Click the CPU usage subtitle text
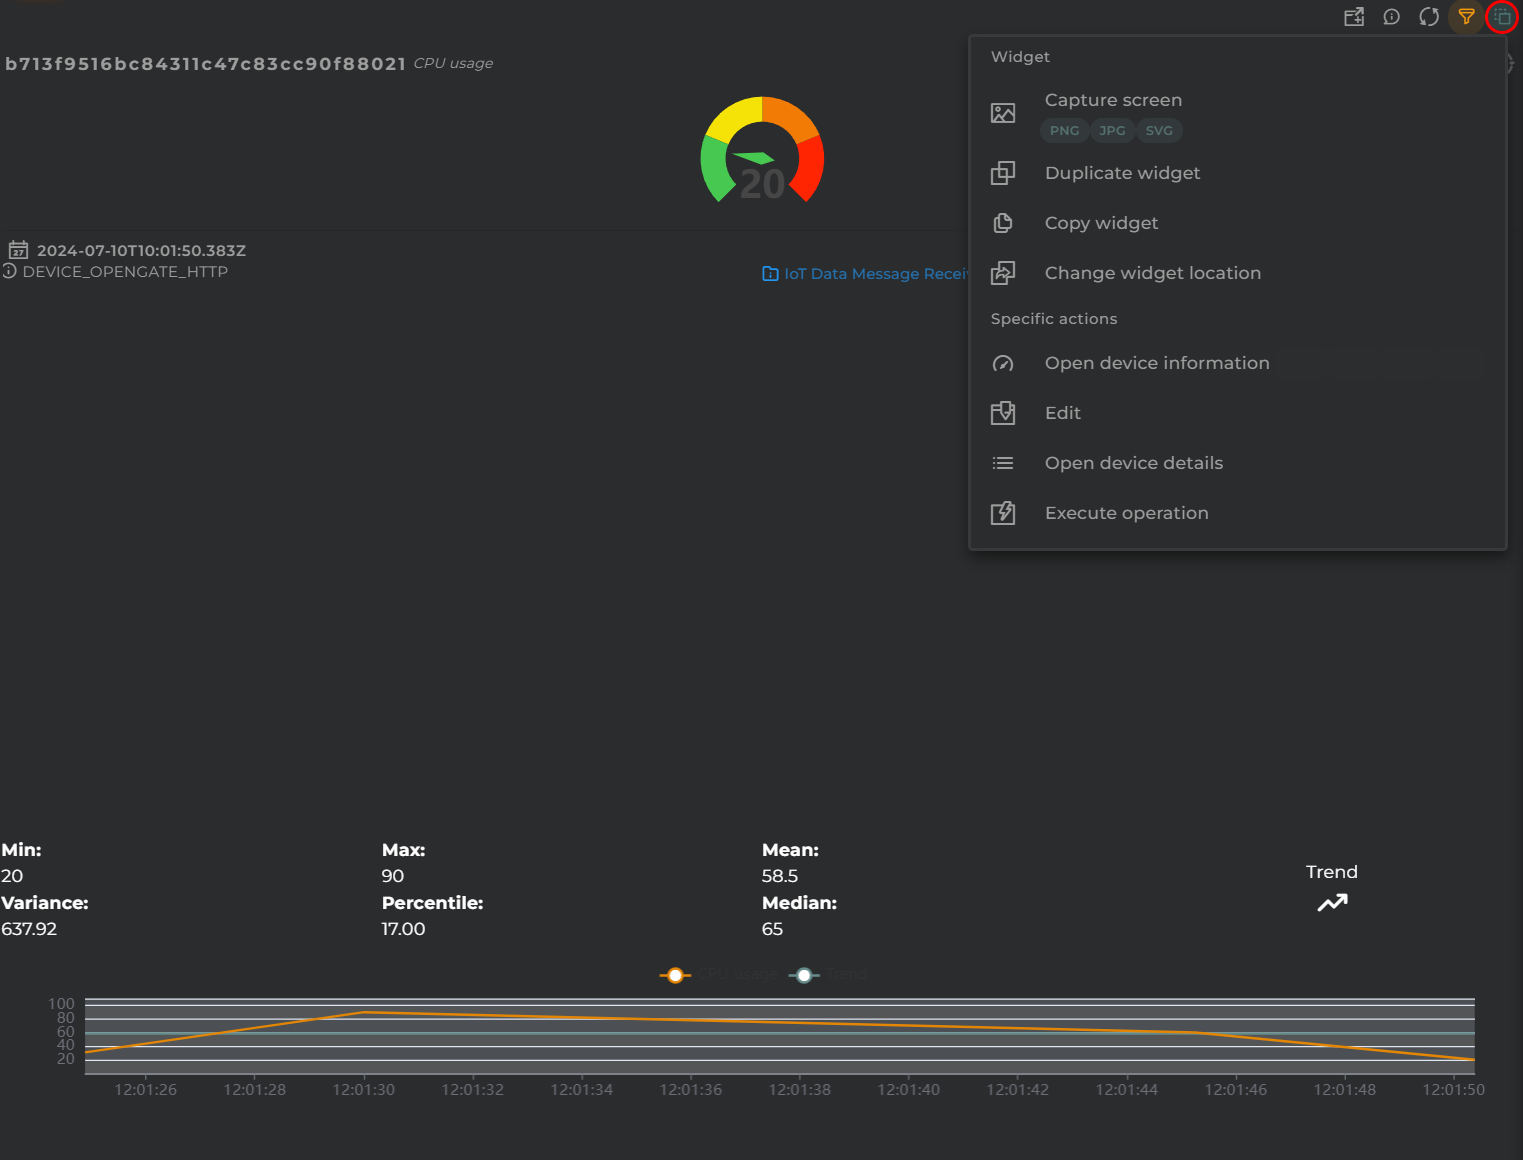The height and width of the screenshot is (1160, 1523). 453,63
